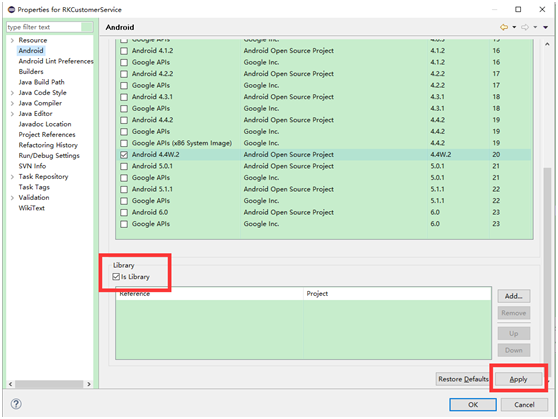Expand the Validation node
Viewport: 558px width, 419px height.
click(x=12, y=198)
